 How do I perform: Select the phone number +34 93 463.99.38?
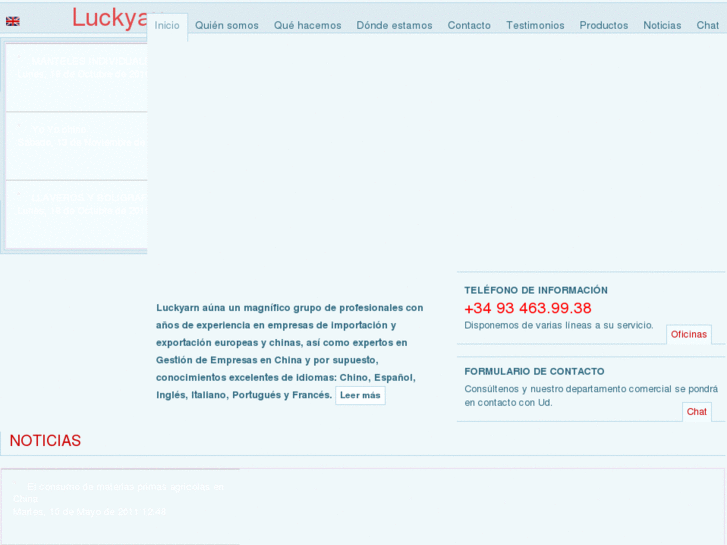[x=528, y=308]
